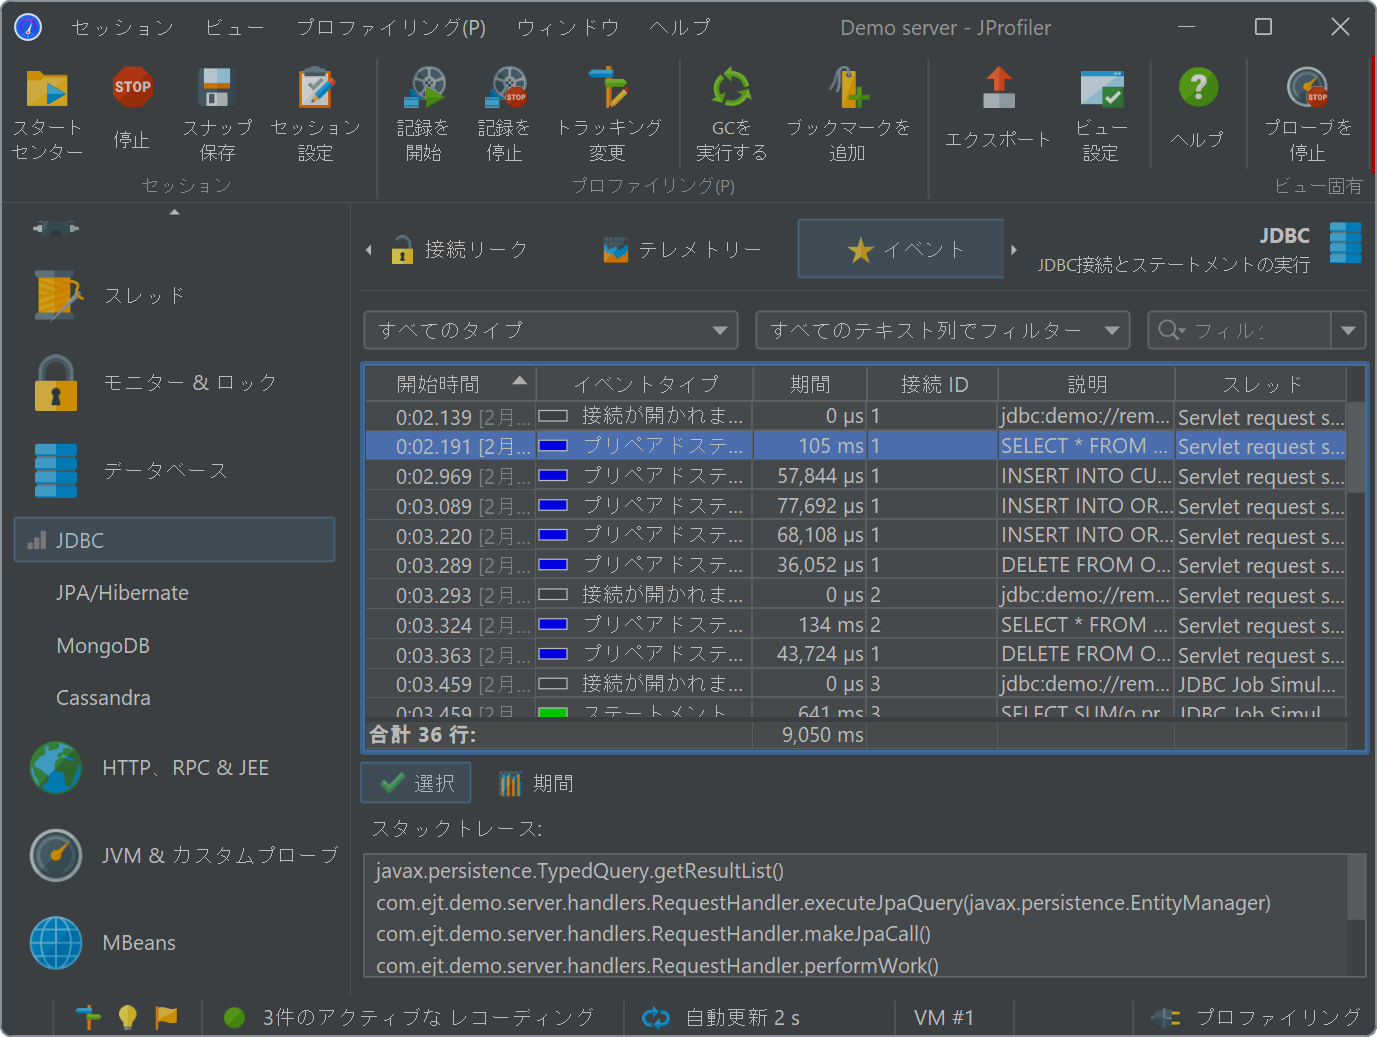The image size is (1377, 1037).
Task: Toggle the 期間 histogram button
Action: [536, 783]
